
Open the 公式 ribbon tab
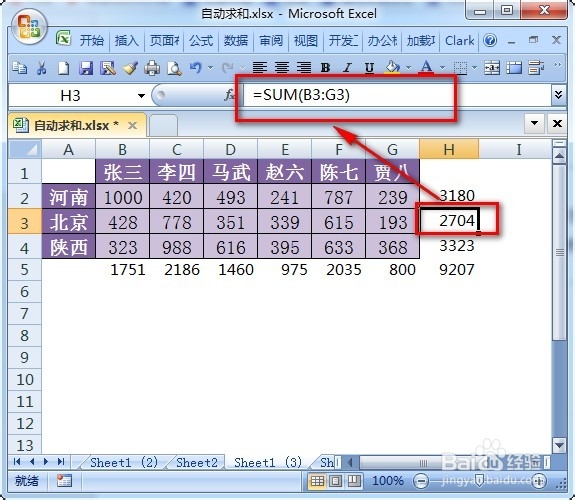coord(201,40)
